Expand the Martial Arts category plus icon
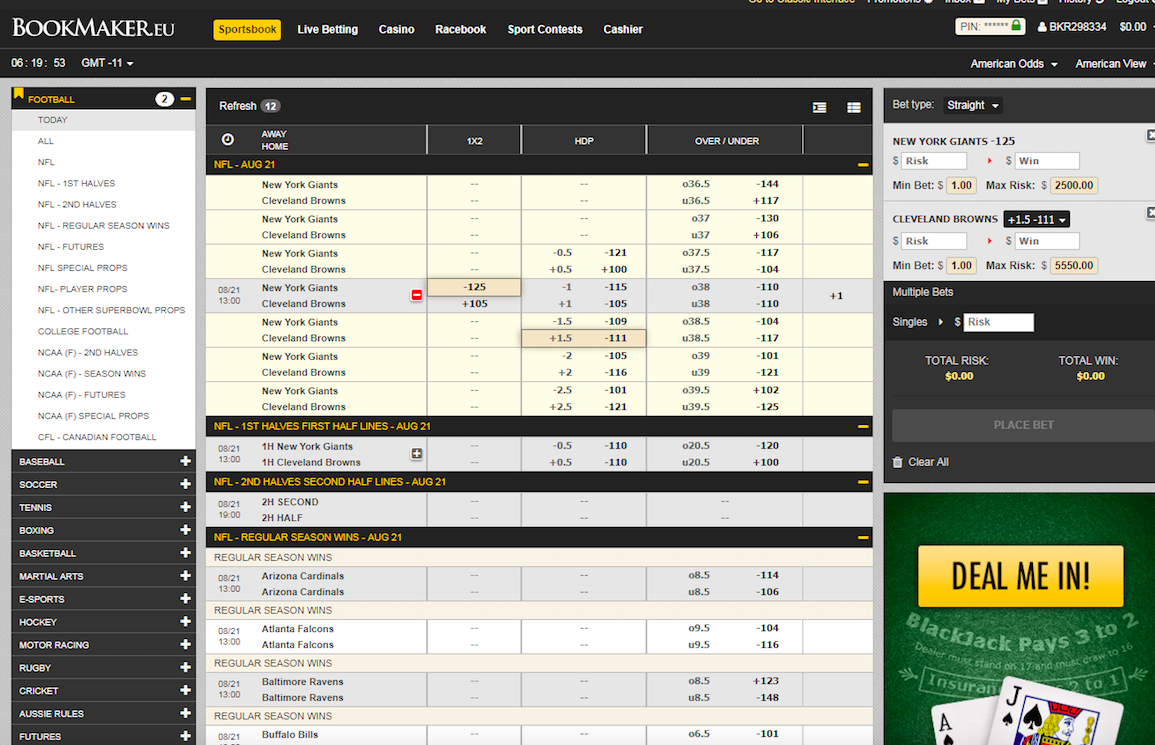Viewport: 1155px width, 745px height. (x=186, y=576)
